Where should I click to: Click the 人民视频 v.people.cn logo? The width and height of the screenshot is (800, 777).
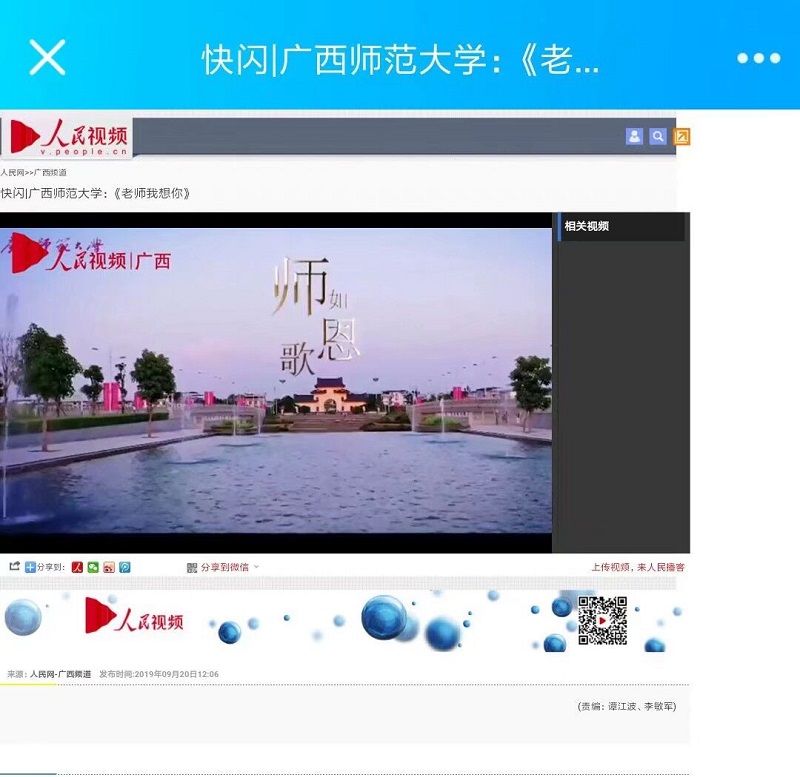point(68,138)
